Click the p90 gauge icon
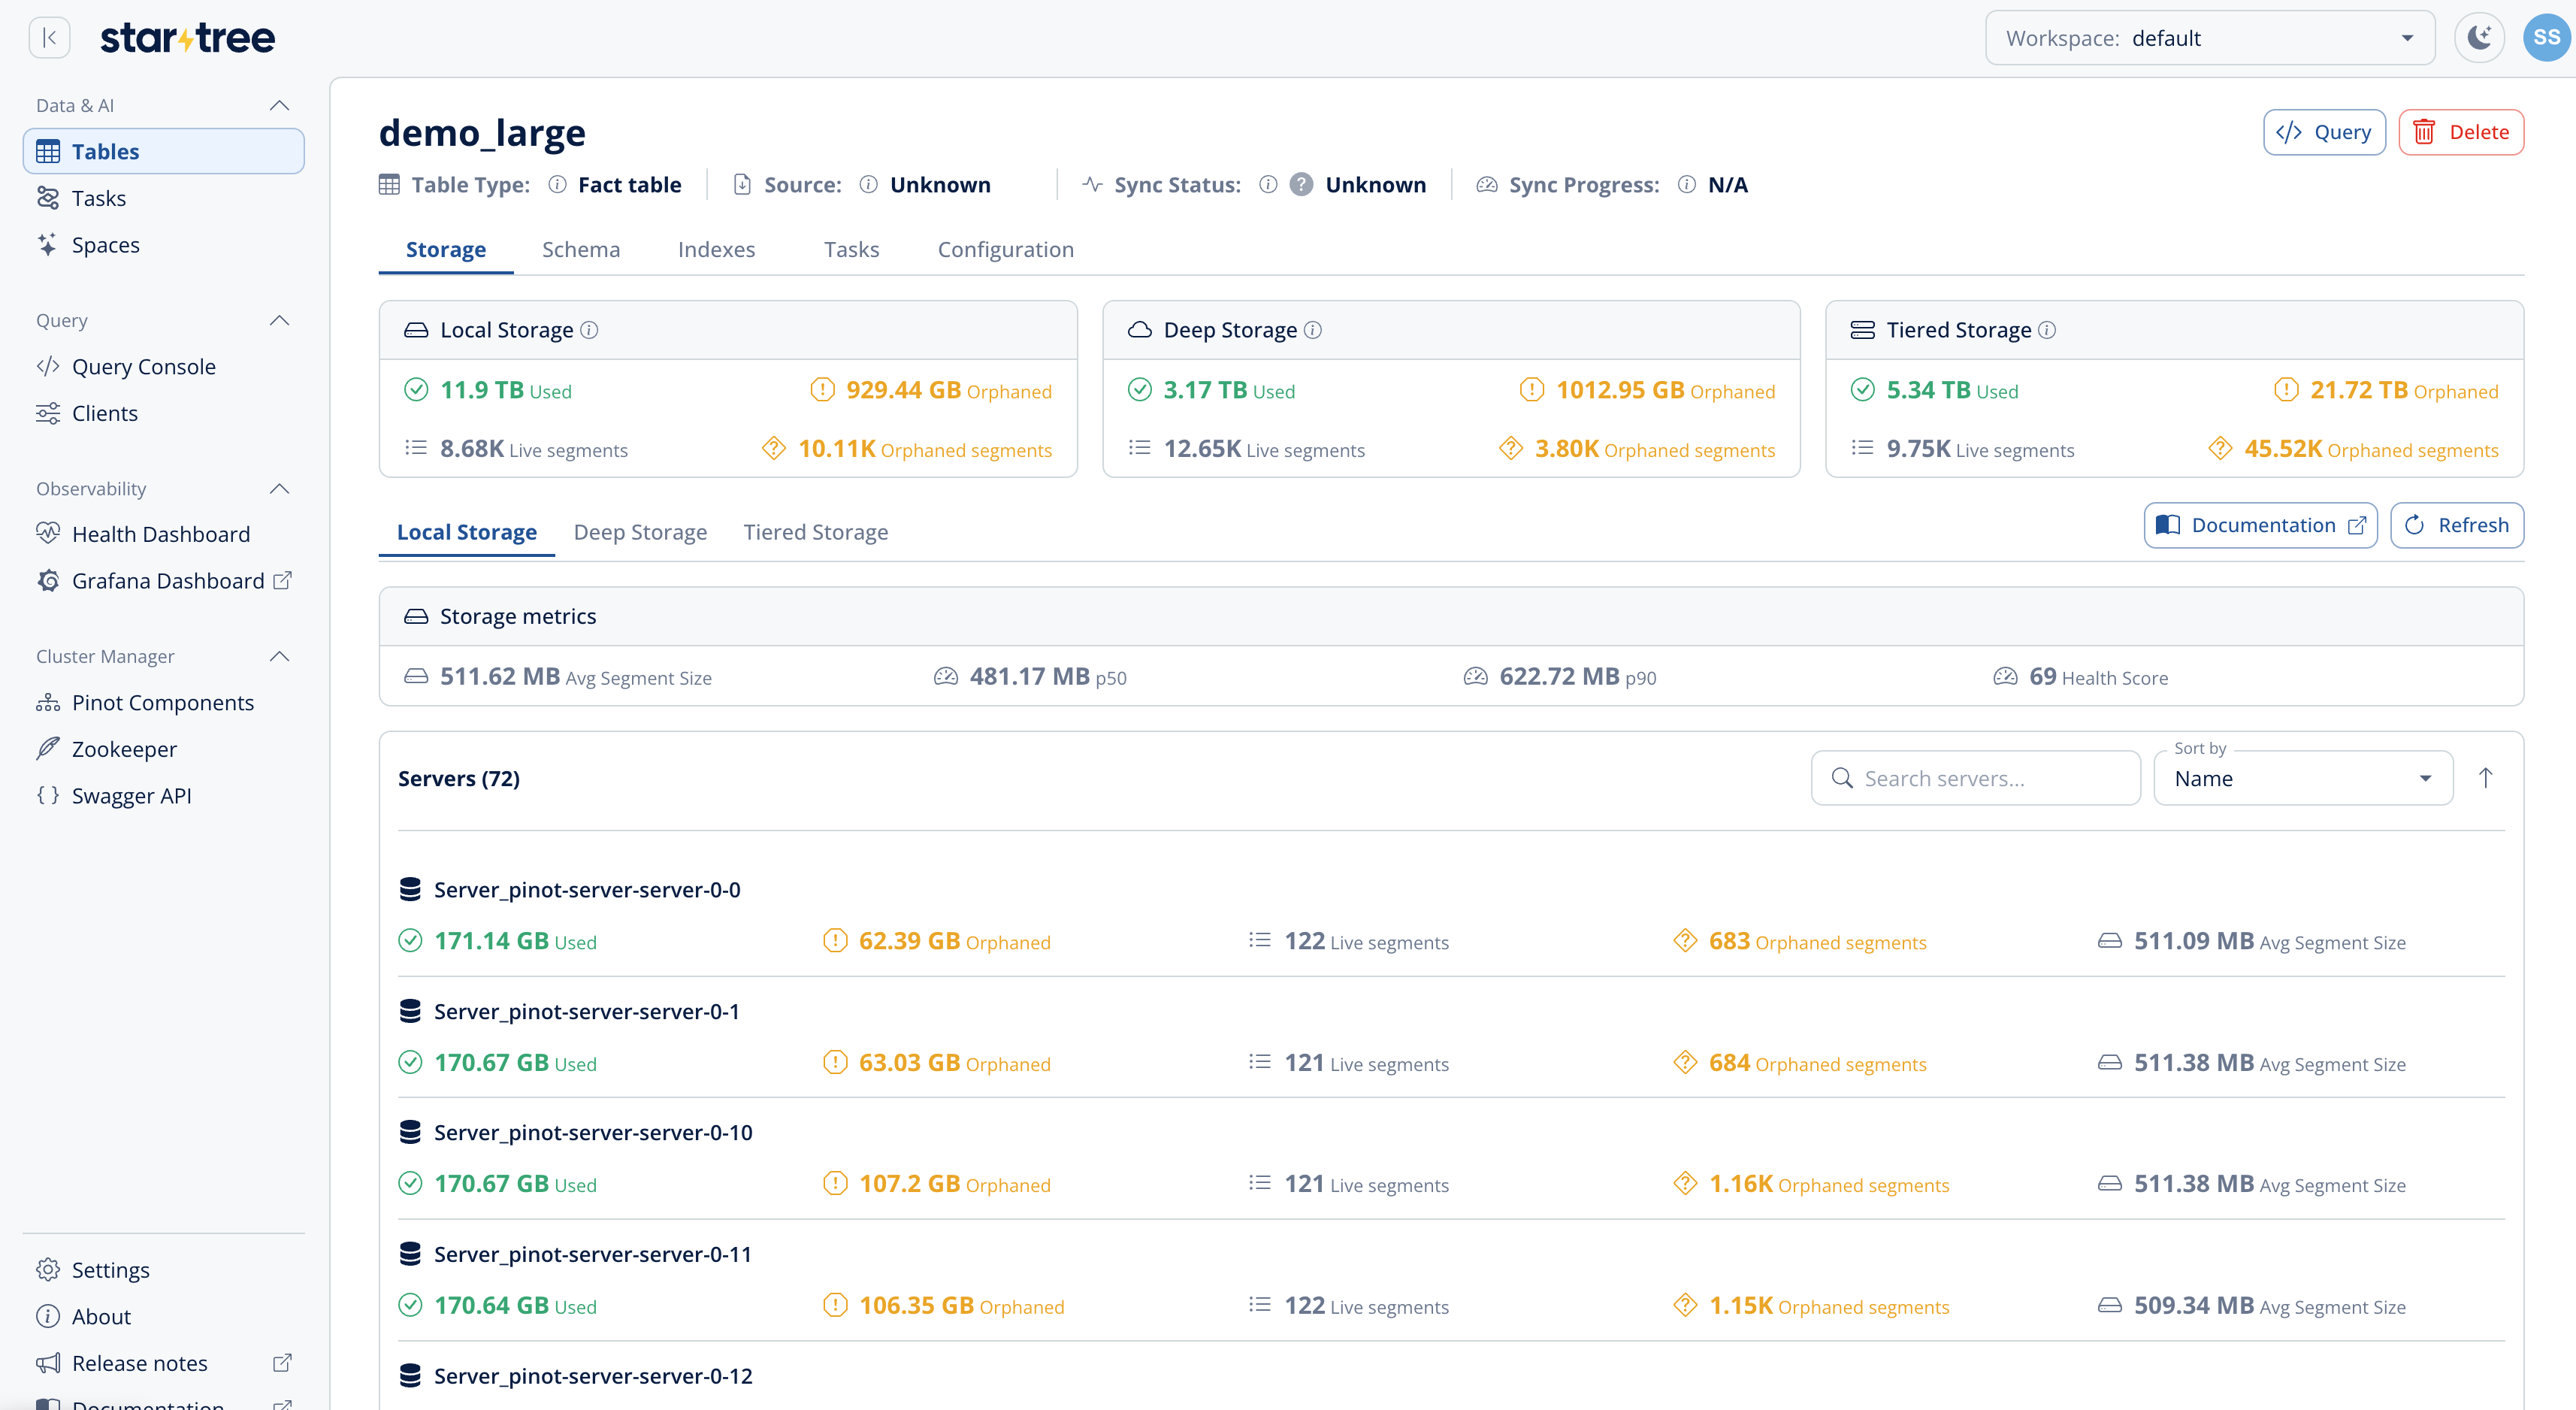The width and height of the screenshot is (2576, 1410). (x=1476, y=677)
